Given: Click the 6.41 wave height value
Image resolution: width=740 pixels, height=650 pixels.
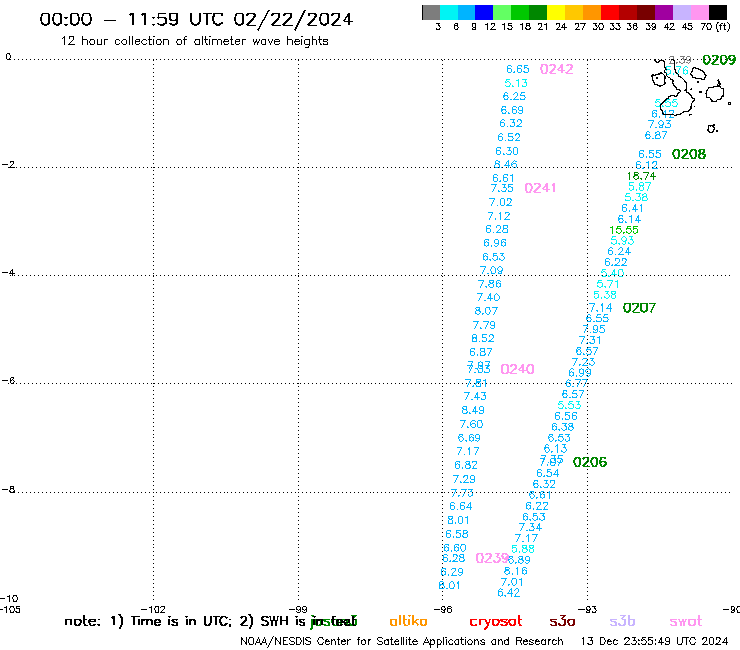Looking at the screenshot, I should pos(632,208).
